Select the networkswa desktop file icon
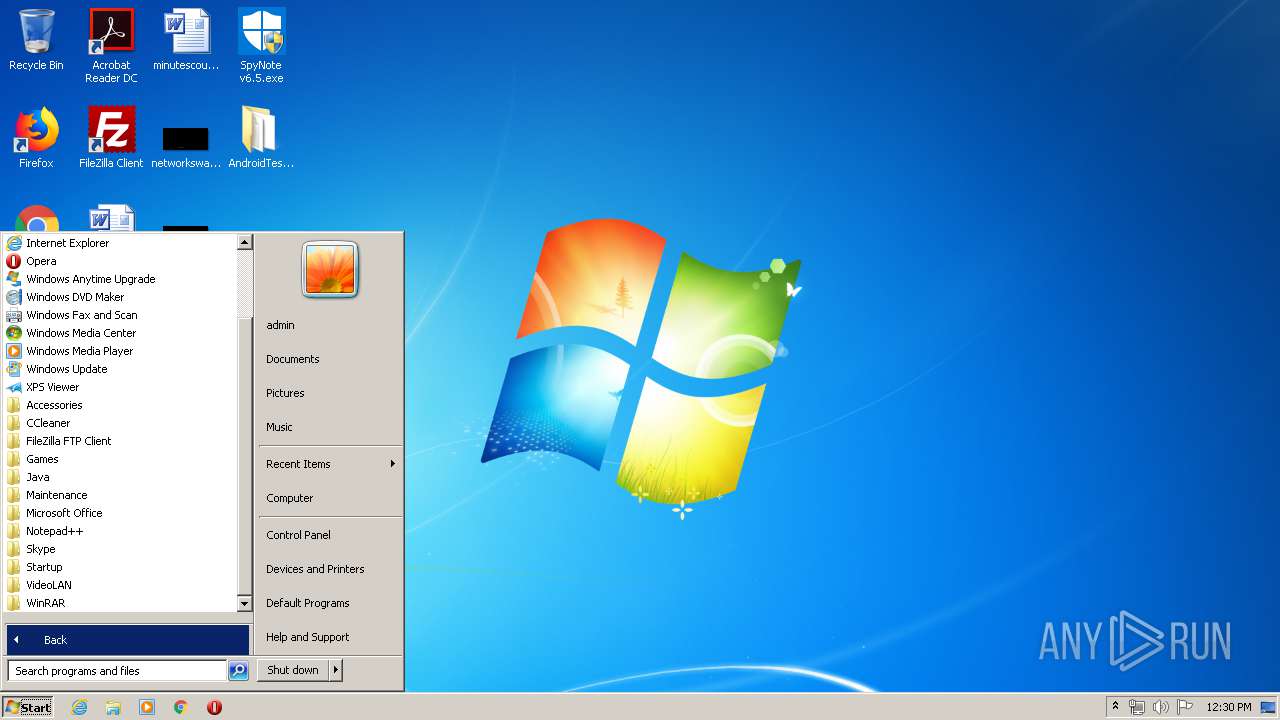1280x720 pixels. pyautogui.click(x=186, y=145)
